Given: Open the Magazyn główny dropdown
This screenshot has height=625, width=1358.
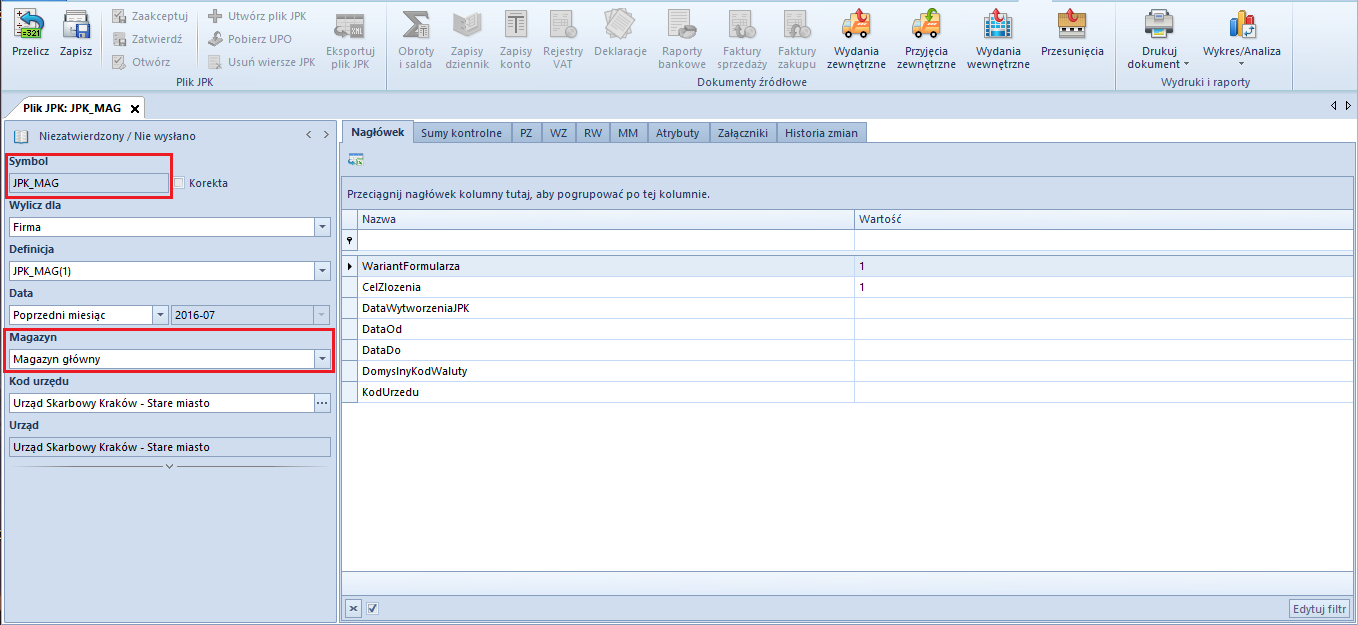Looking at the screenshot, I should coord(322,359).
